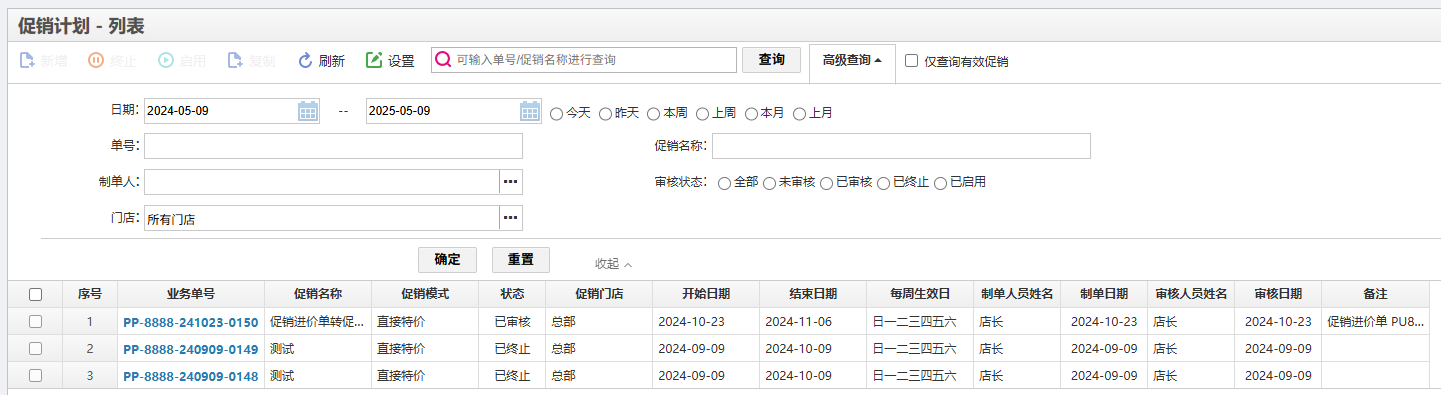Click the 审核人员姓名 column header
Viewport: 1441px width, 395px height.
tap(1191, 294)
